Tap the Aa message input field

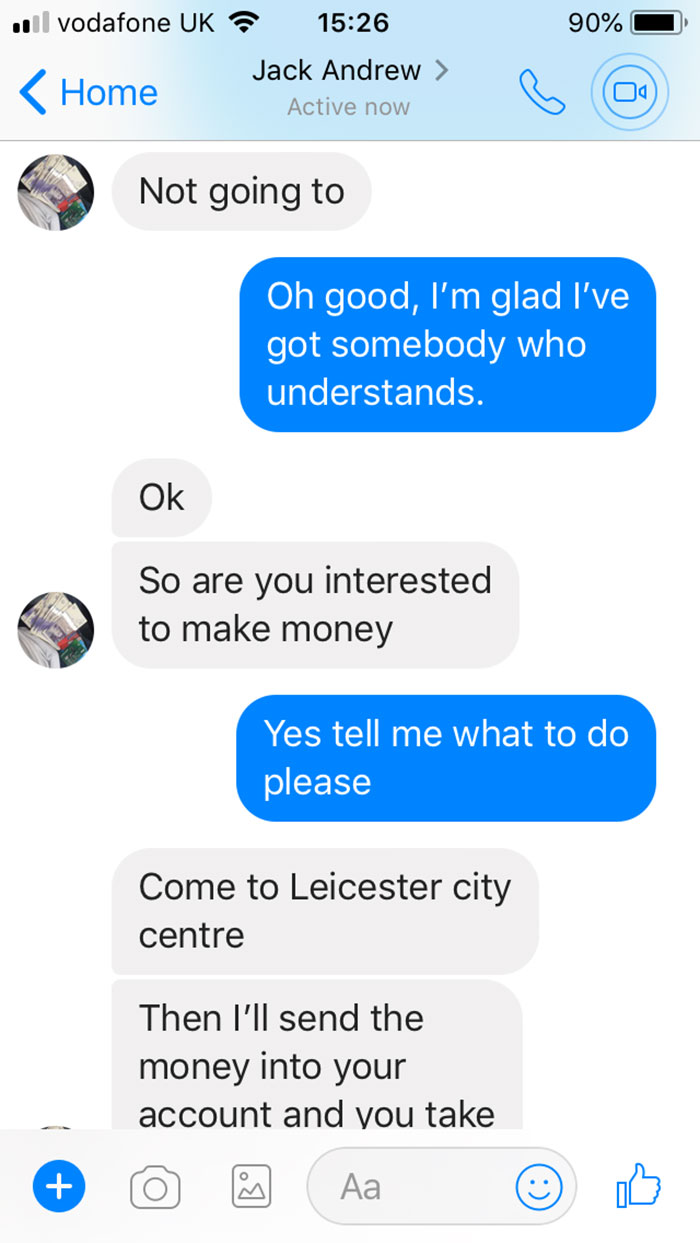[x=420, y=1187]
